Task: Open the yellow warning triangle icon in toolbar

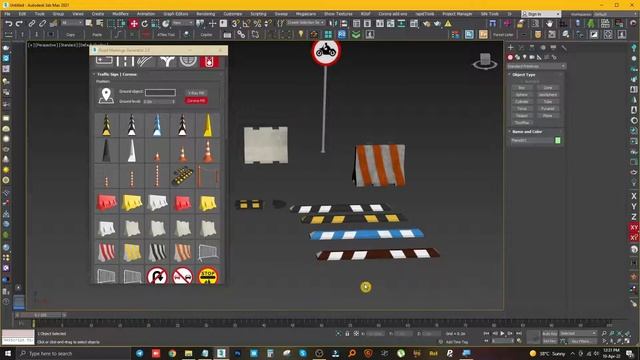Action: click(x=448, y=24)
